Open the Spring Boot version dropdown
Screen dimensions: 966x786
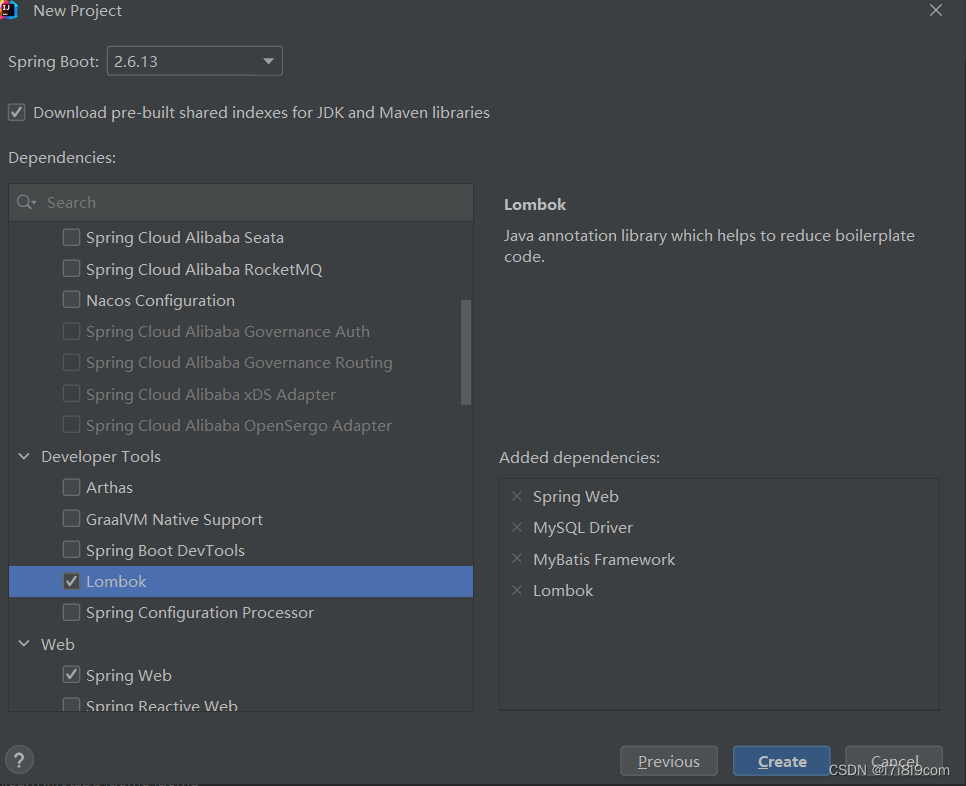(x=195, y=61)
